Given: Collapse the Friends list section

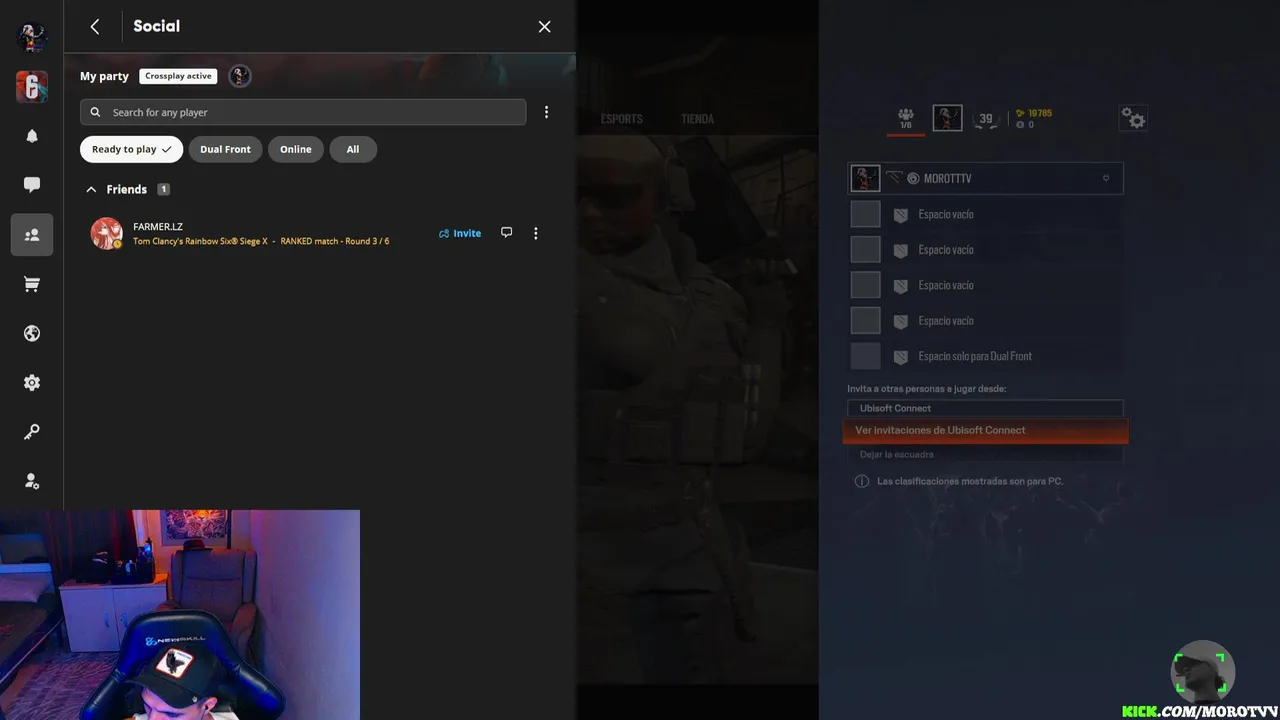Looking at the screenshot, I should click(91, 189).
